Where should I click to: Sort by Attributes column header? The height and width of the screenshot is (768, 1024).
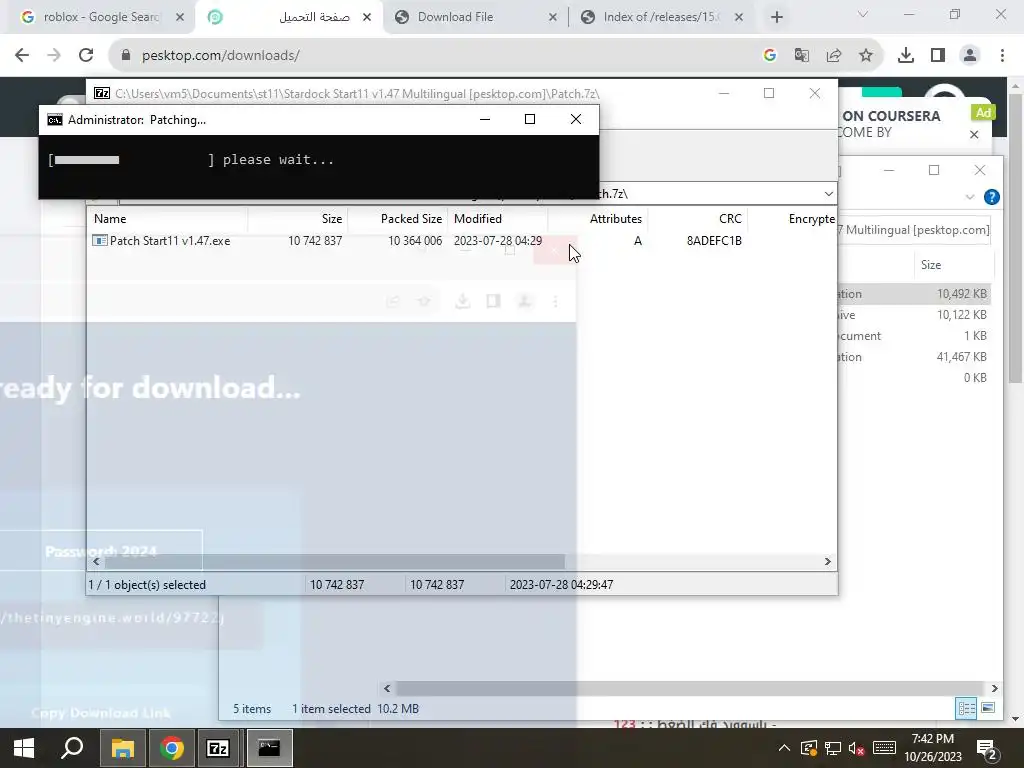coord(598,219)
